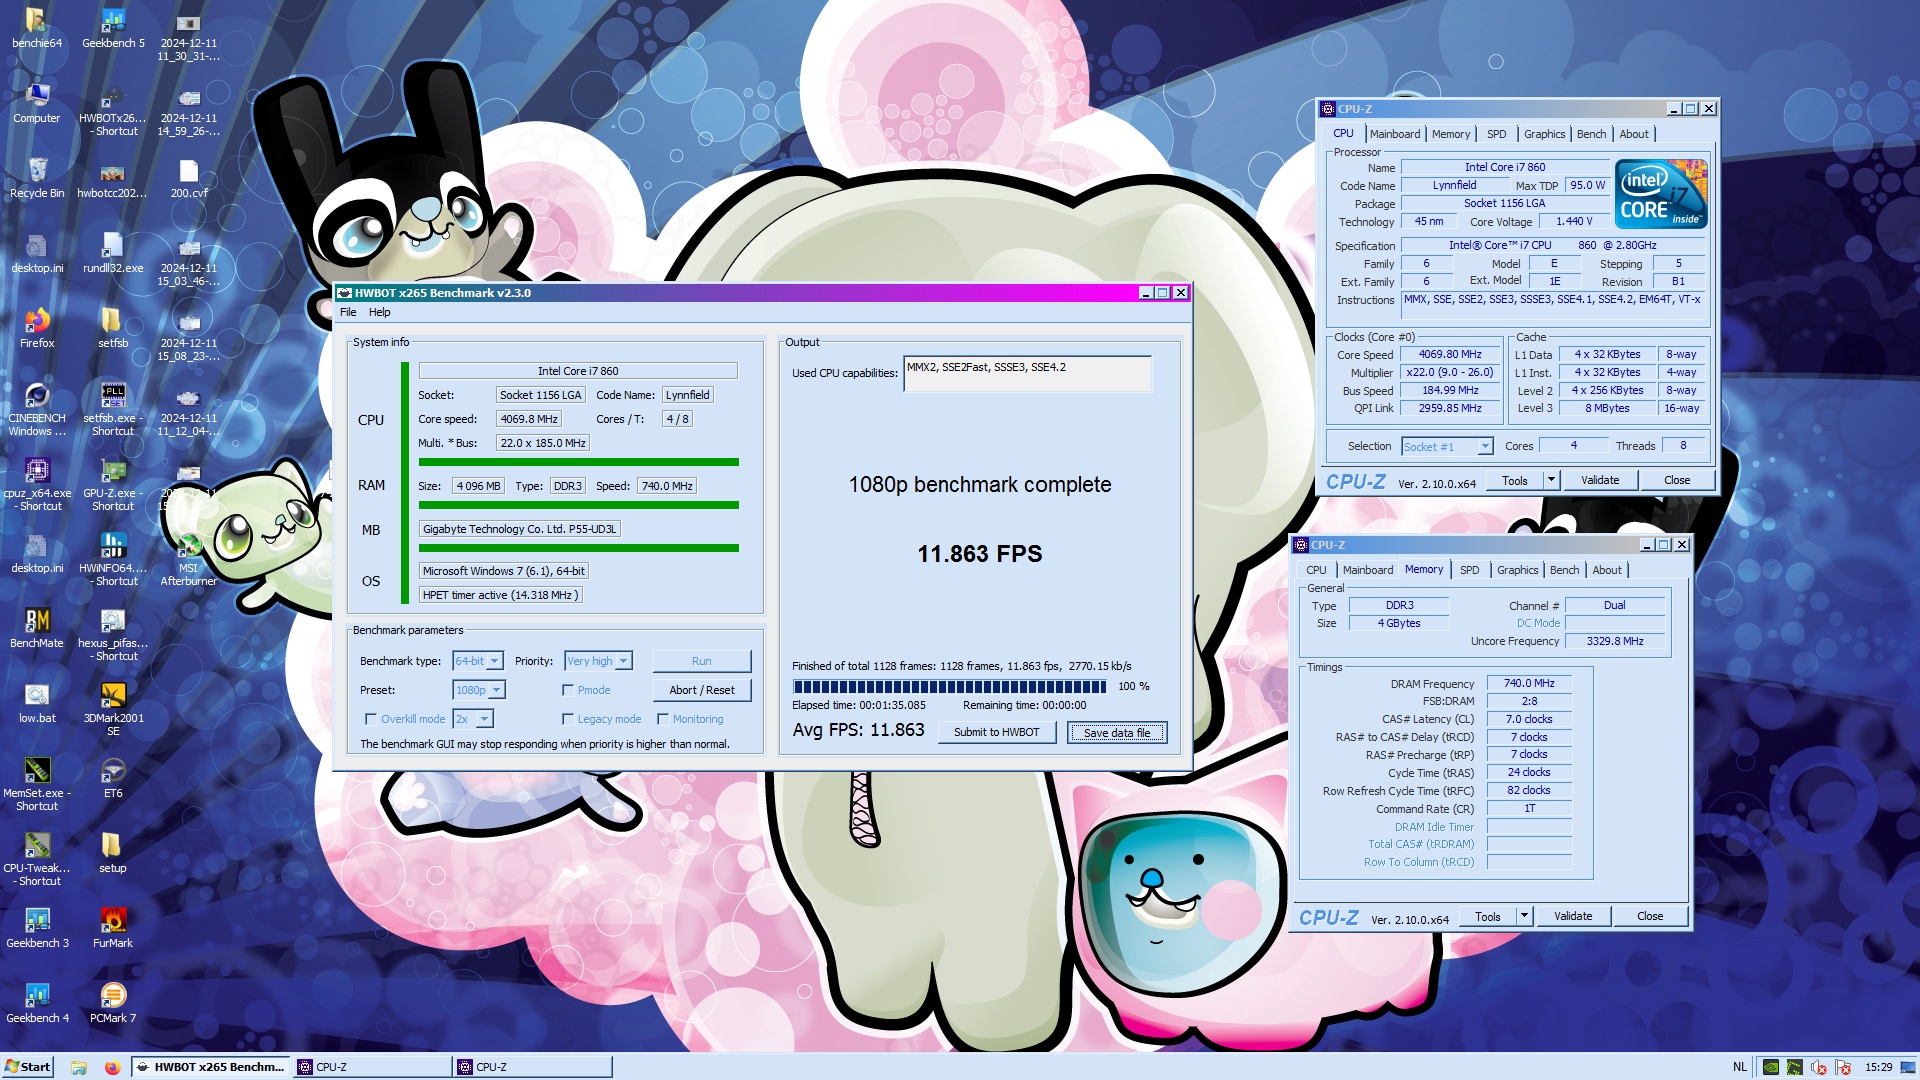
Task: Open 200.cvf file icon
Action: click(189, 177)
